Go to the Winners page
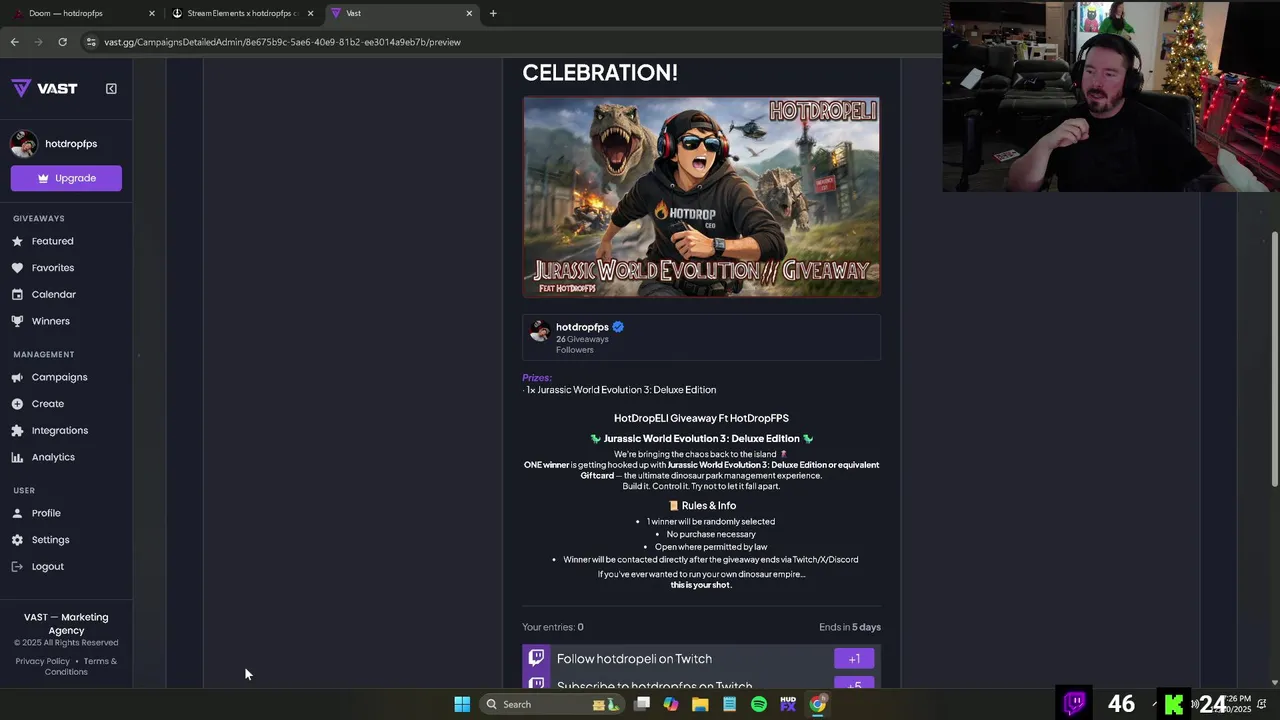The image size is (1280, 720). tap(50, 321)
